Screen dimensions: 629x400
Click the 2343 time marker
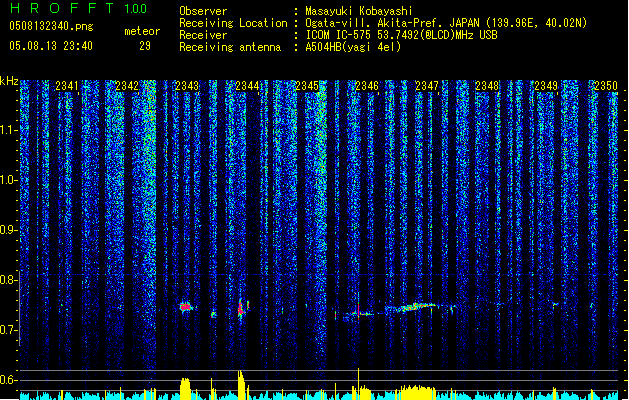[x=187, y=85]
